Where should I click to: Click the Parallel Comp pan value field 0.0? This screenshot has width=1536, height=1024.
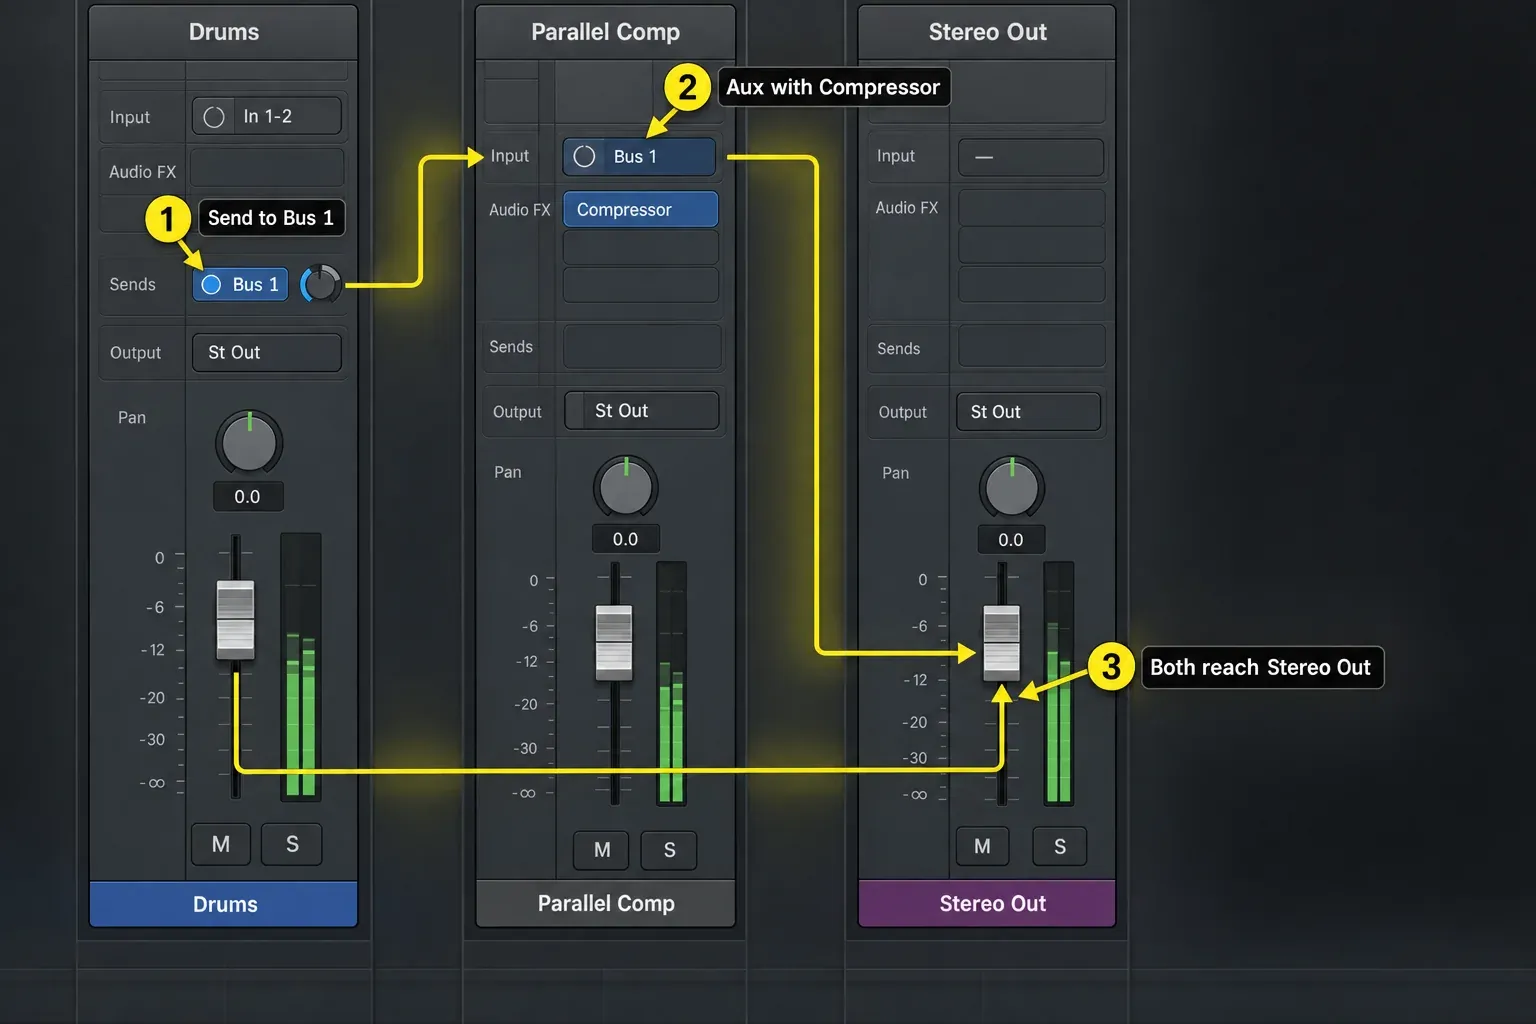pos(625,539)
